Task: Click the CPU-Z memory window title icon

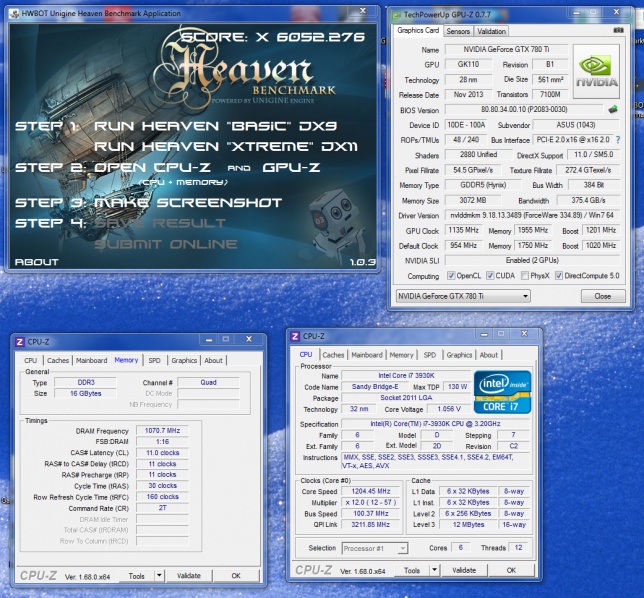Action: coord(19,341)
